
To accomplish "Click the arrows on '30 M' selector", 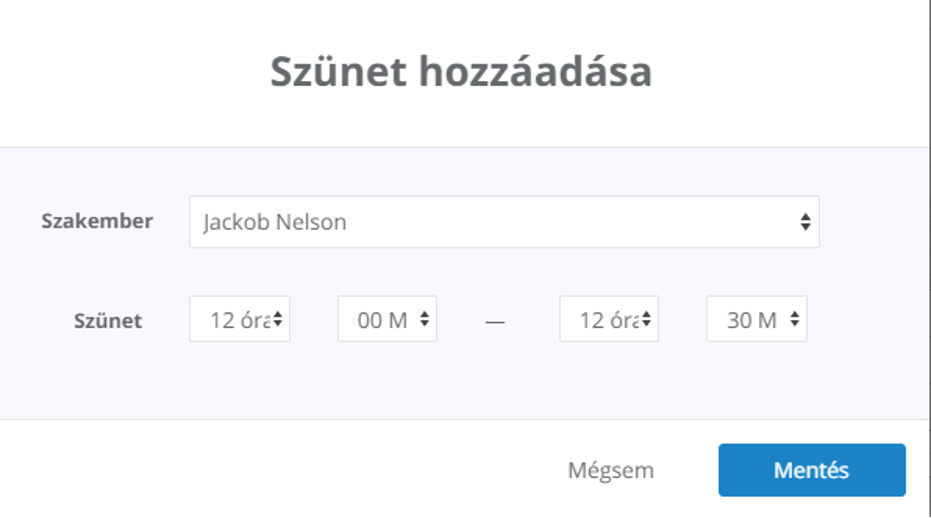I will [x=794, y=319].
